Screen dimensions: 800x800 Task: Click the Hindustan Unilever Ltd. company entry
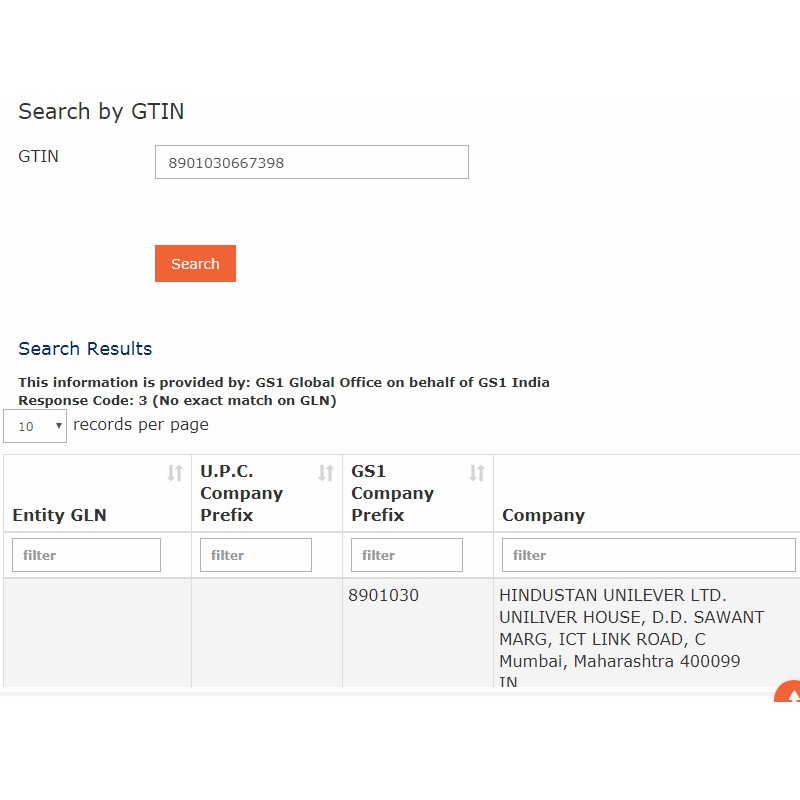[x=612, y=595]
